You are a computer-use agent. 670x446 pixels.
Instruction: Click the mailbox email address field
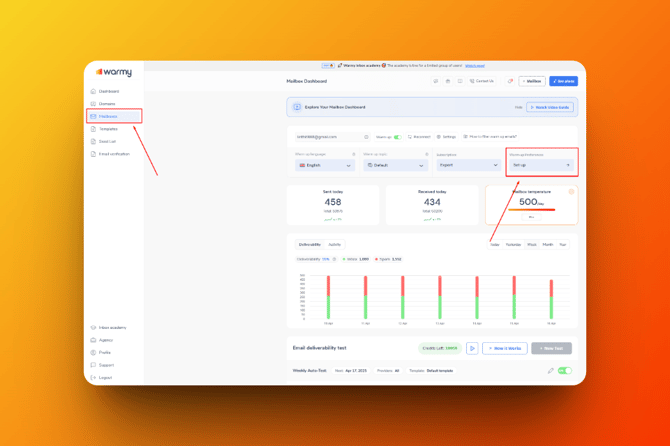pos(327,137)
